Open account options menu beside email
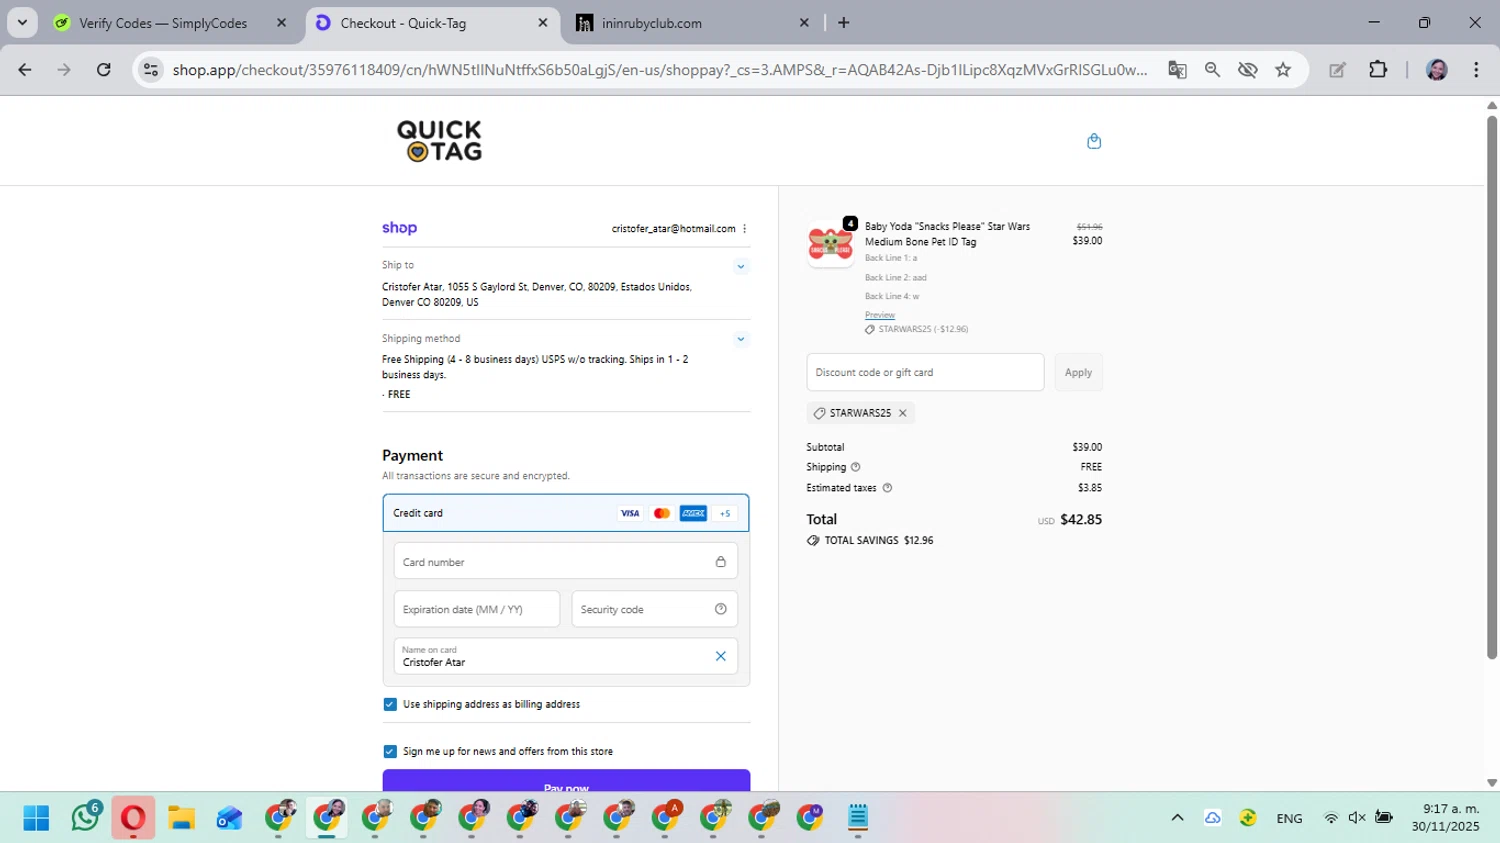 (x=745, y=229)
